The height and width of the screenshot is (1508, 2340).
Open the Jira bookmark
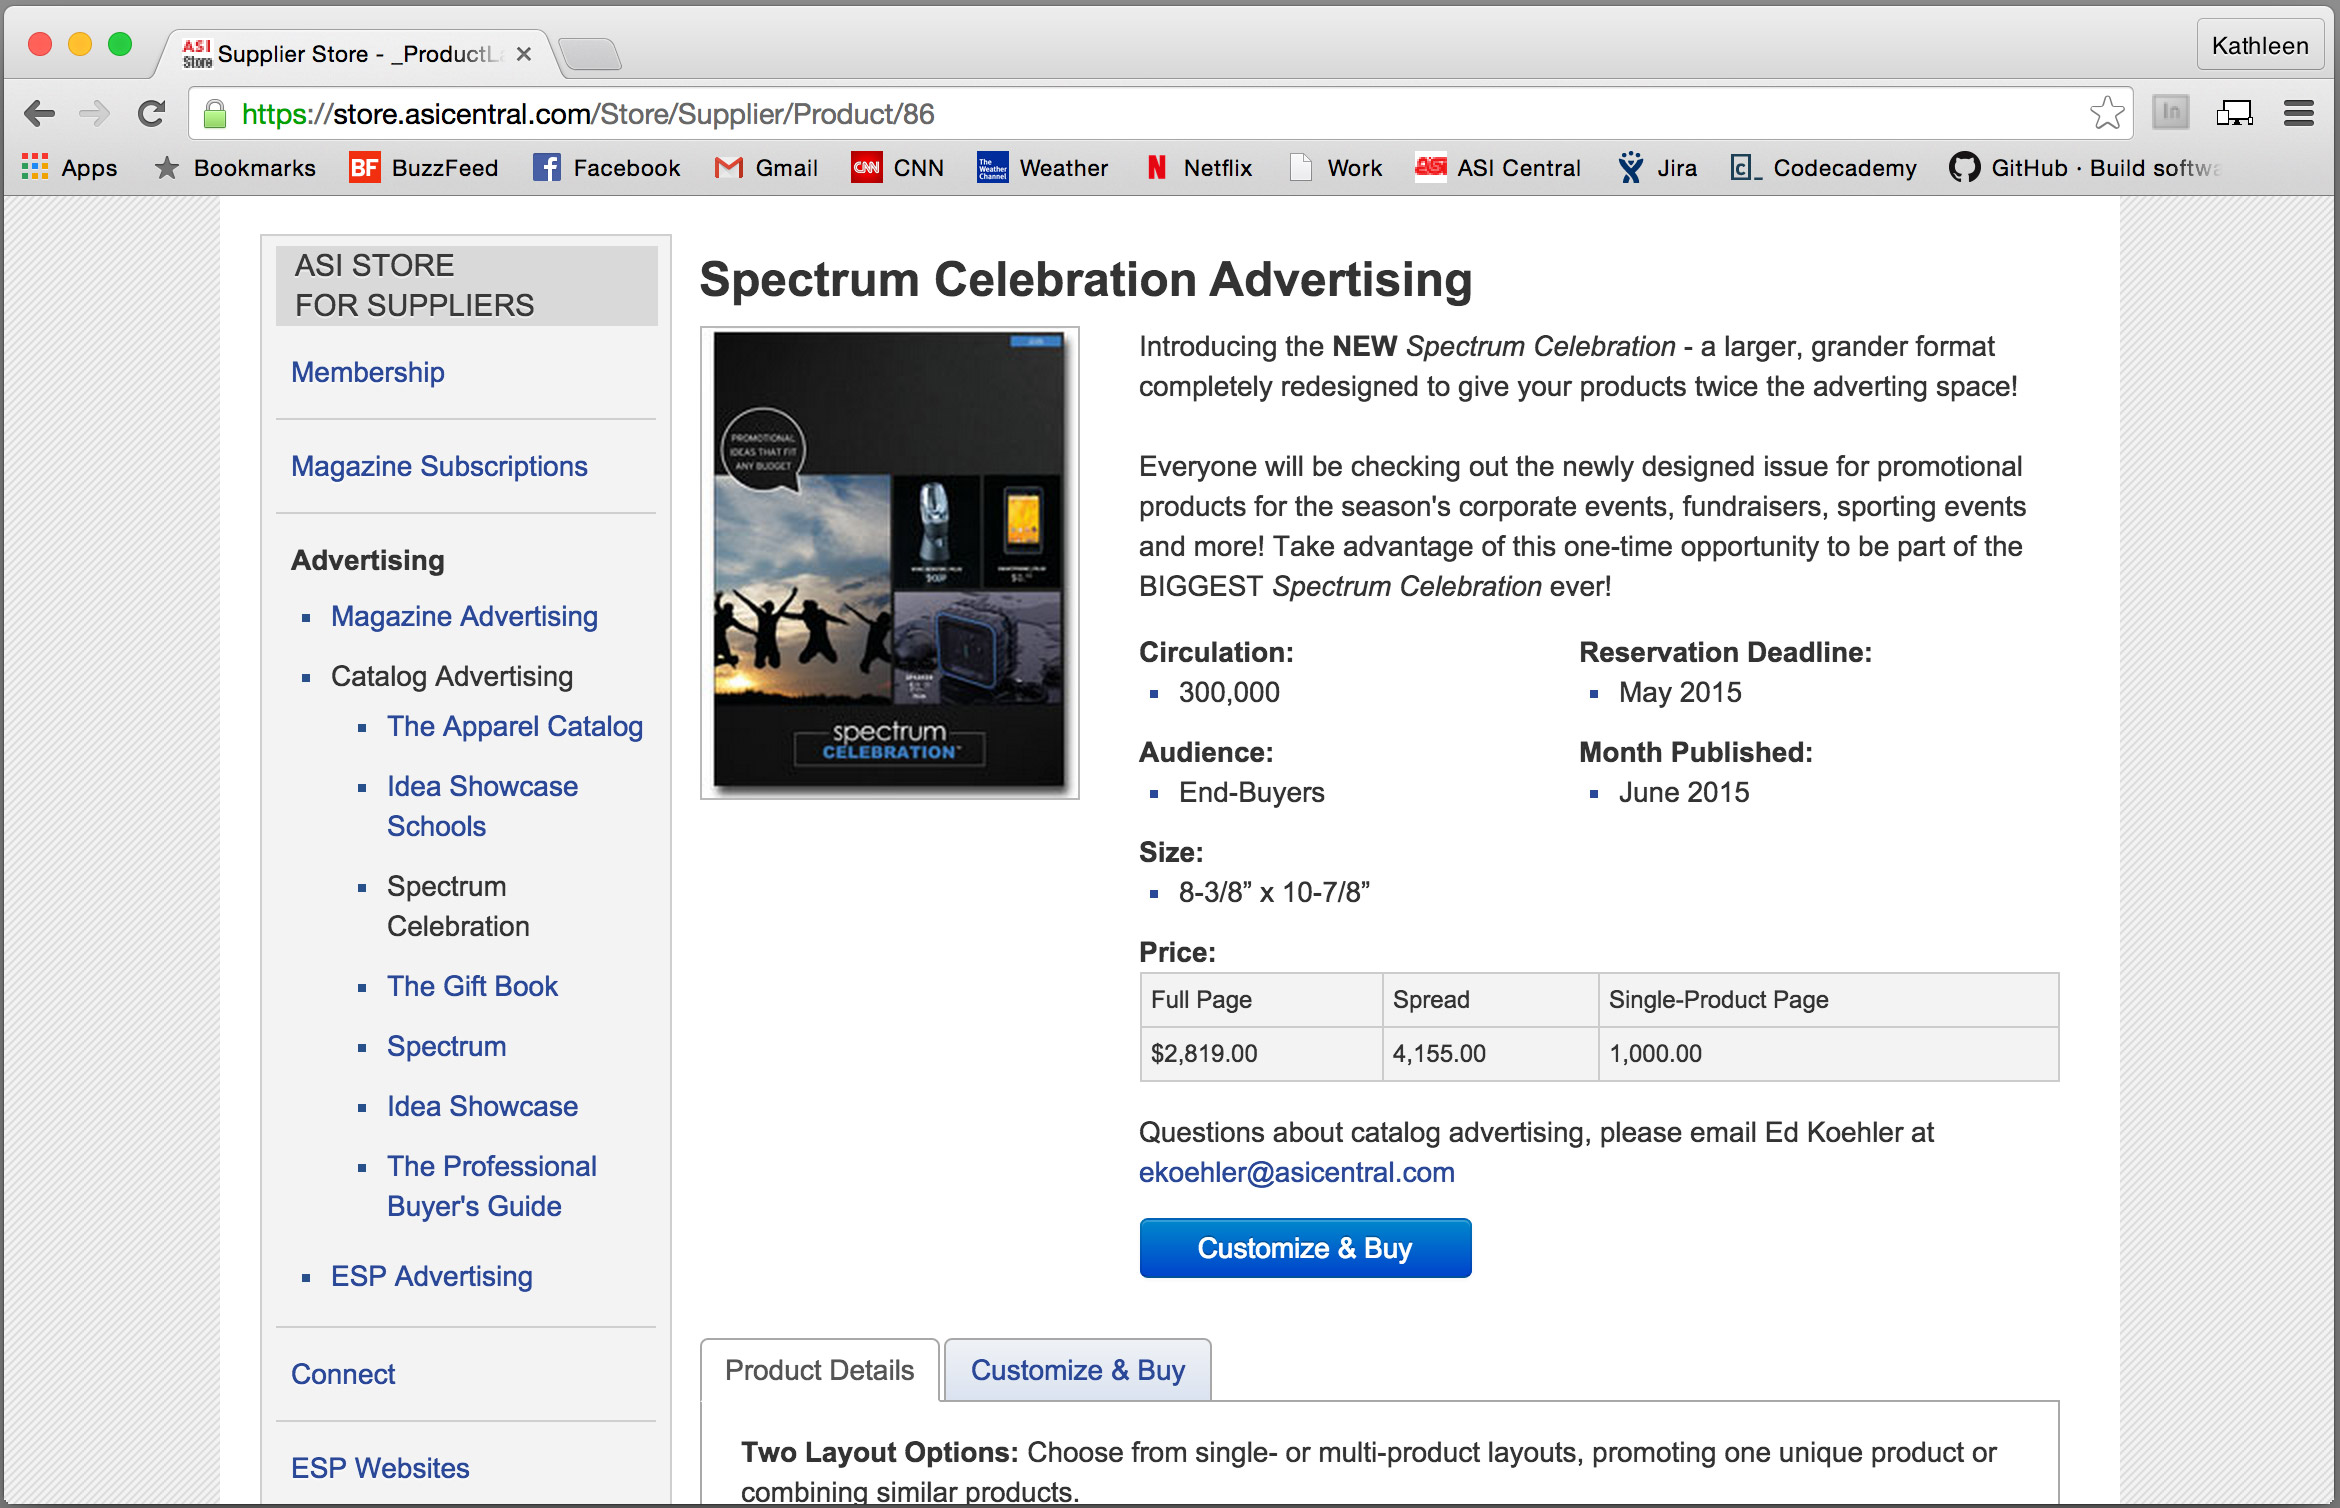point(1657,167)
